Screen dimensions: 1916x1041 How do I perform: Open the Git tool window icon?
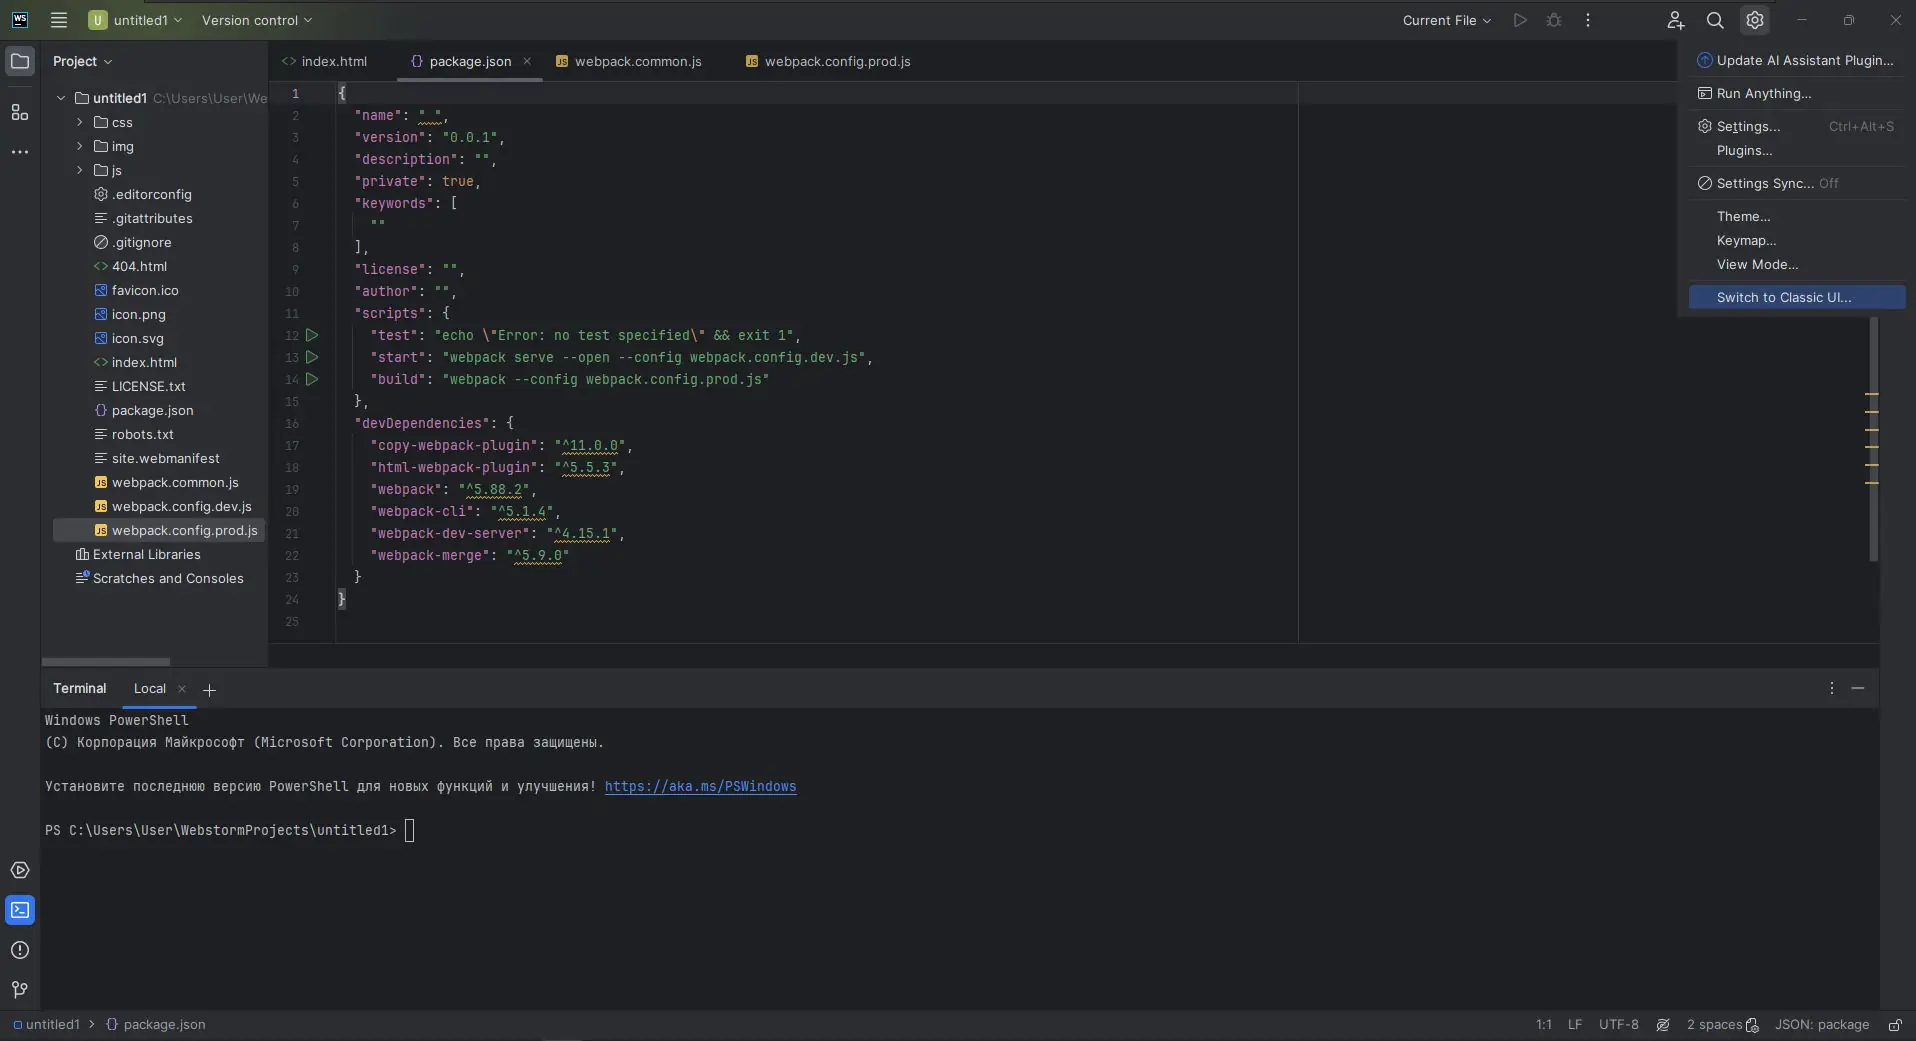20,990
